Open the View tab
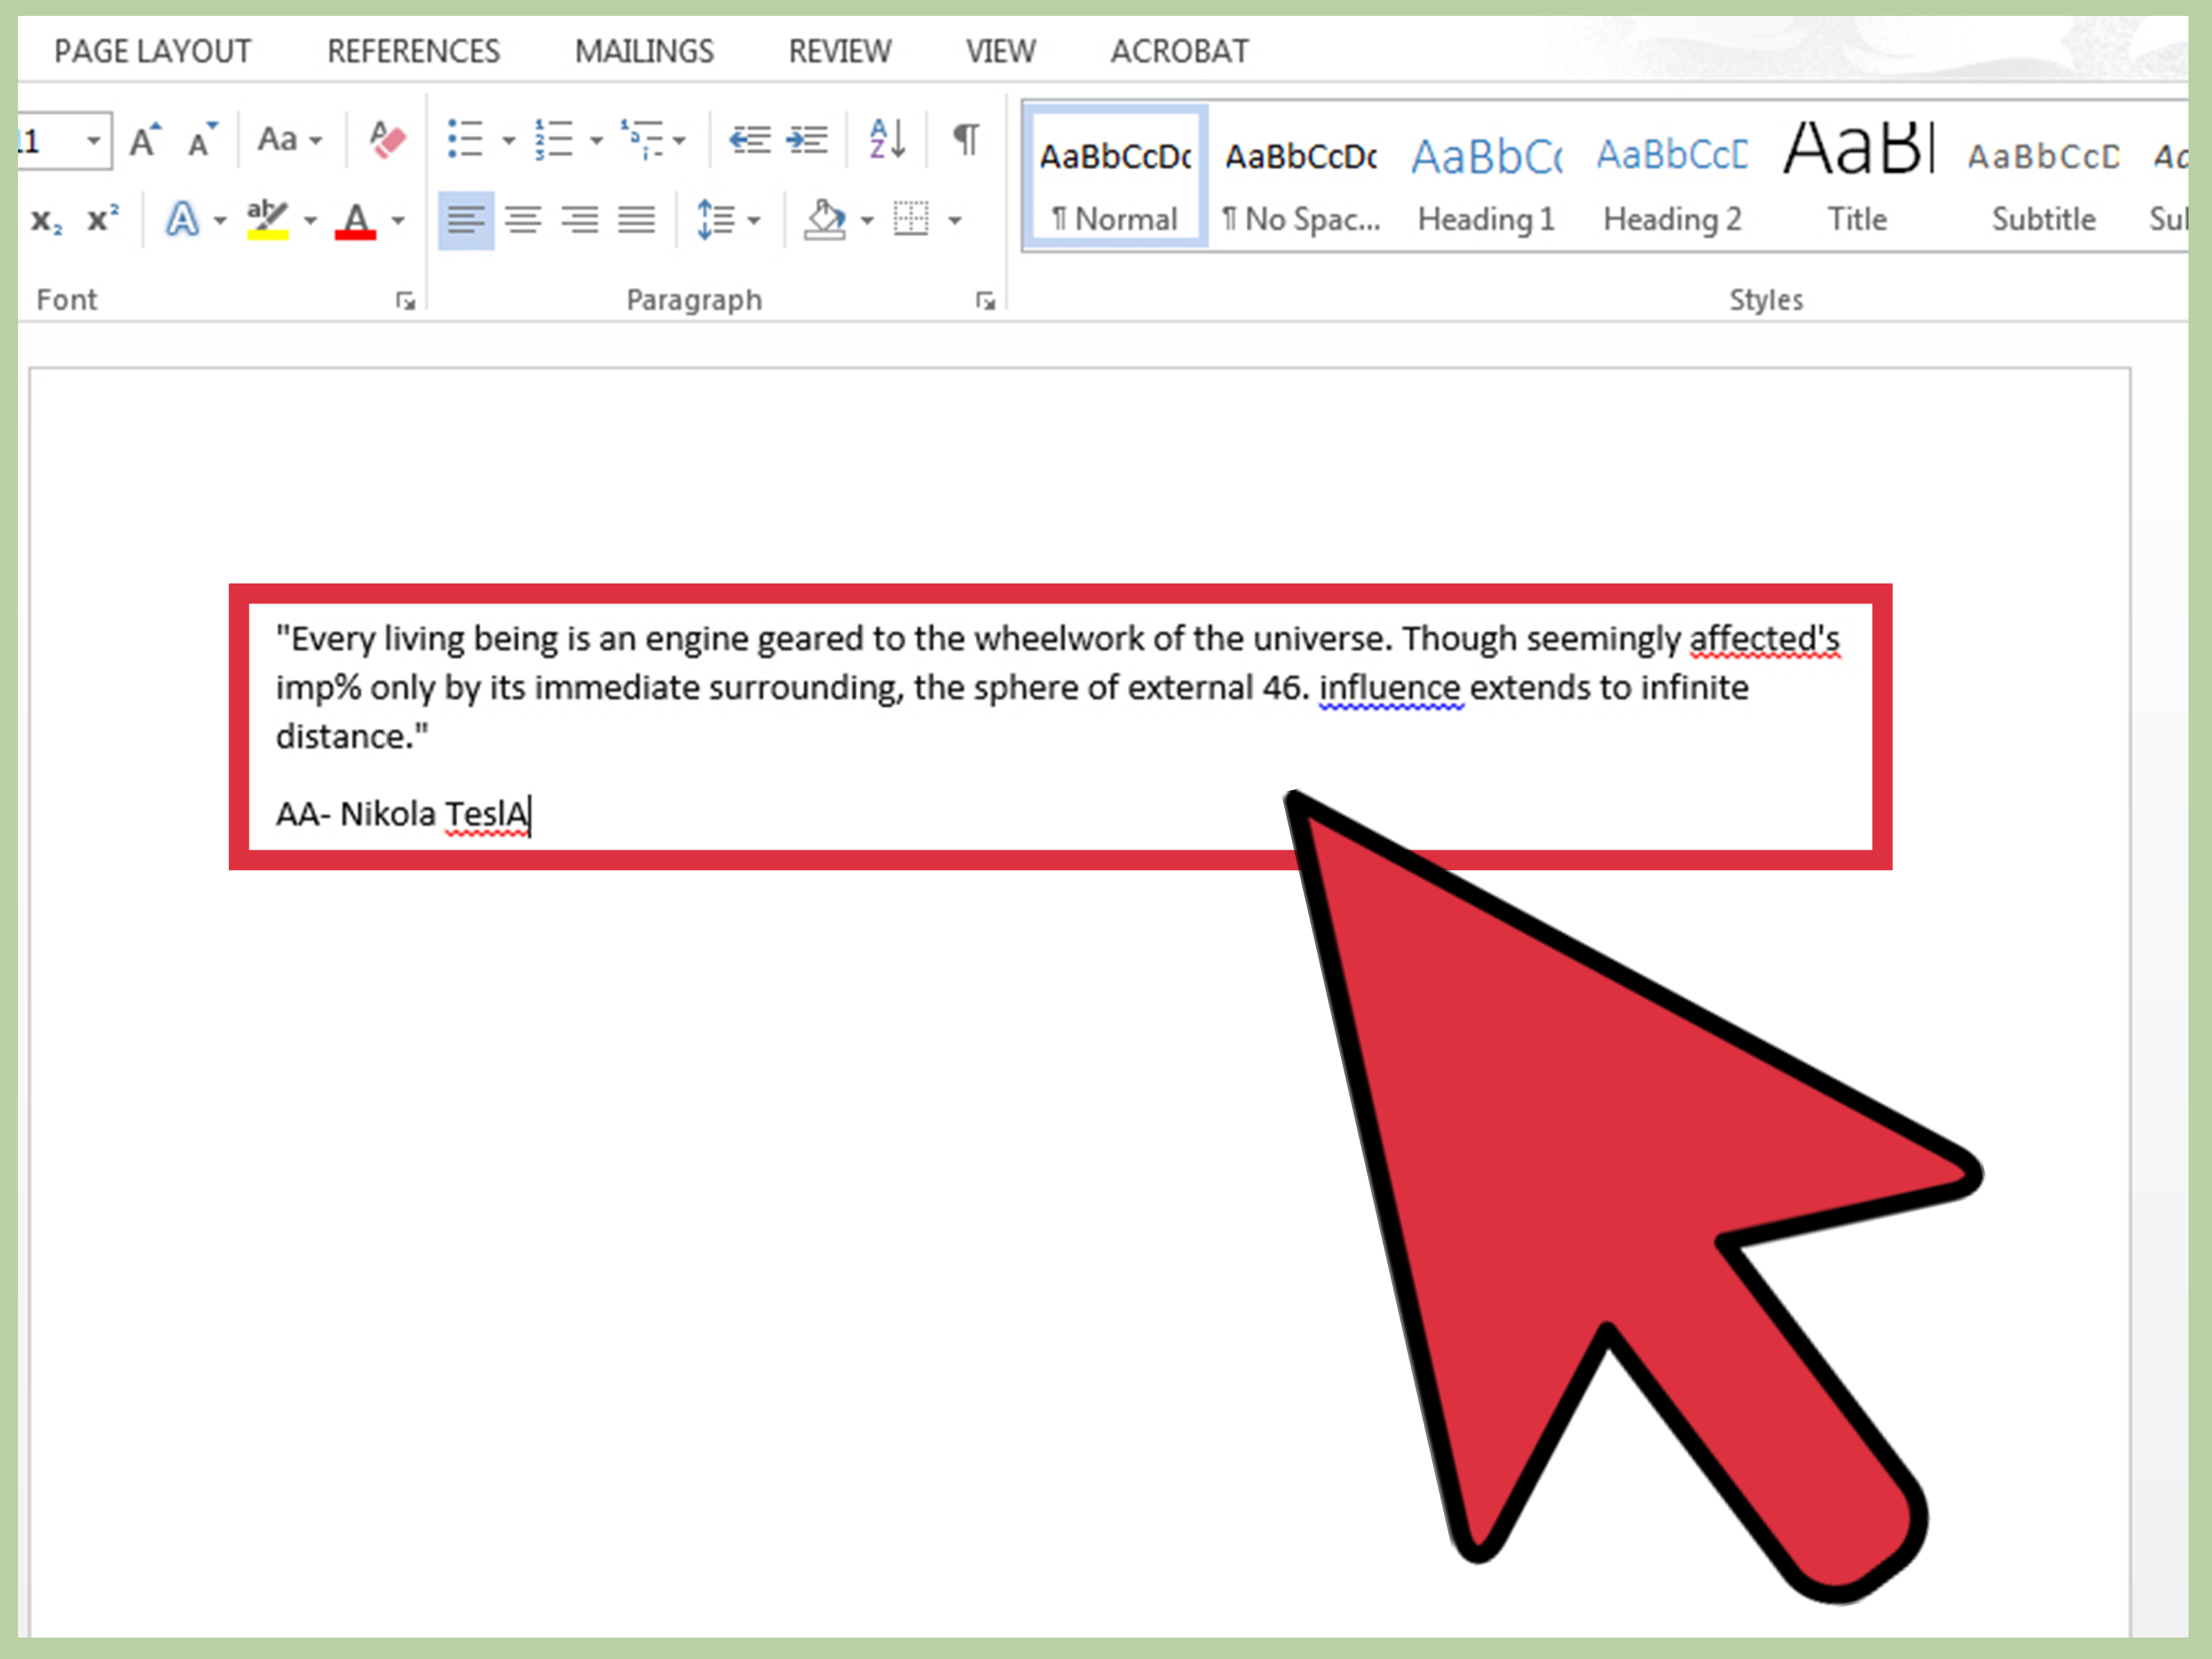Image resolution: width=2212 pixels, height=1659 pixels. (x=1001, y=51)
